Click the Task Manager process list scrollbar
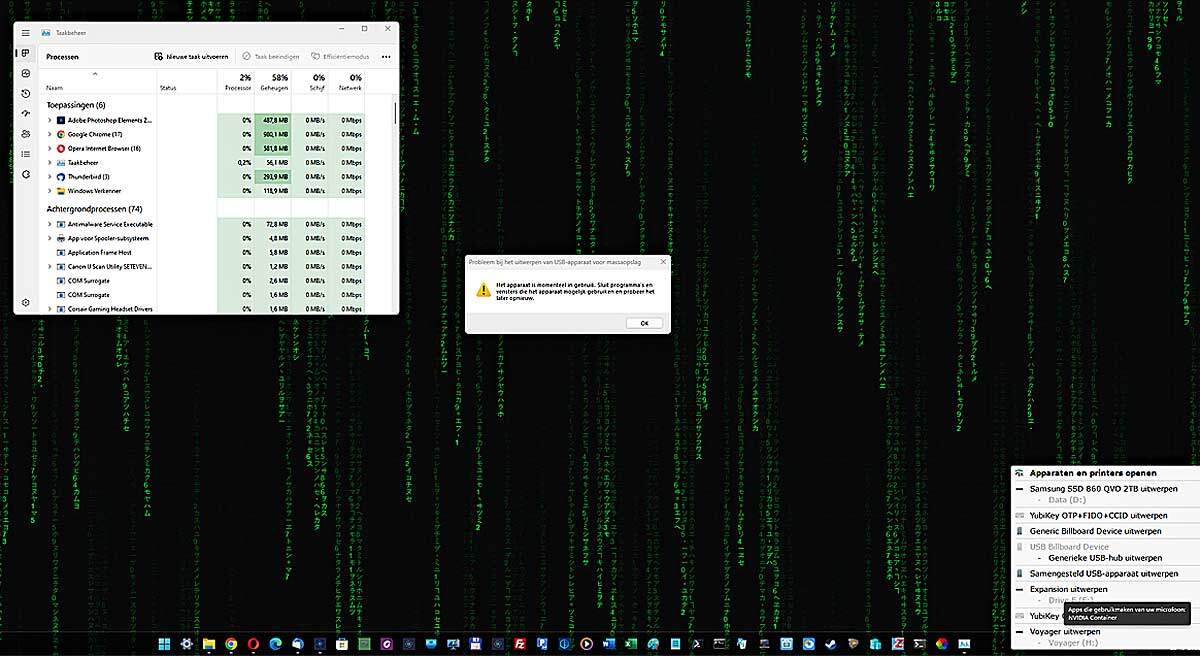This screenshot has width=1200, height=656. tap(395, 112)
